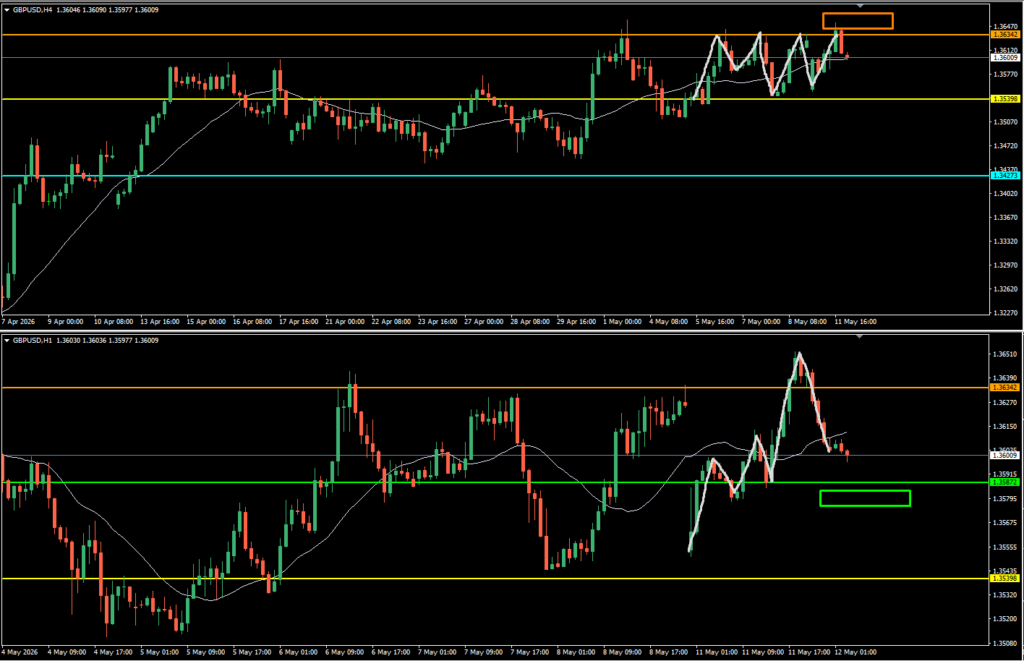Click the 1.32620 value on H4 price scale
Screen dimensions: 1024x661
pyautogui.click(x=1005, y=289)
